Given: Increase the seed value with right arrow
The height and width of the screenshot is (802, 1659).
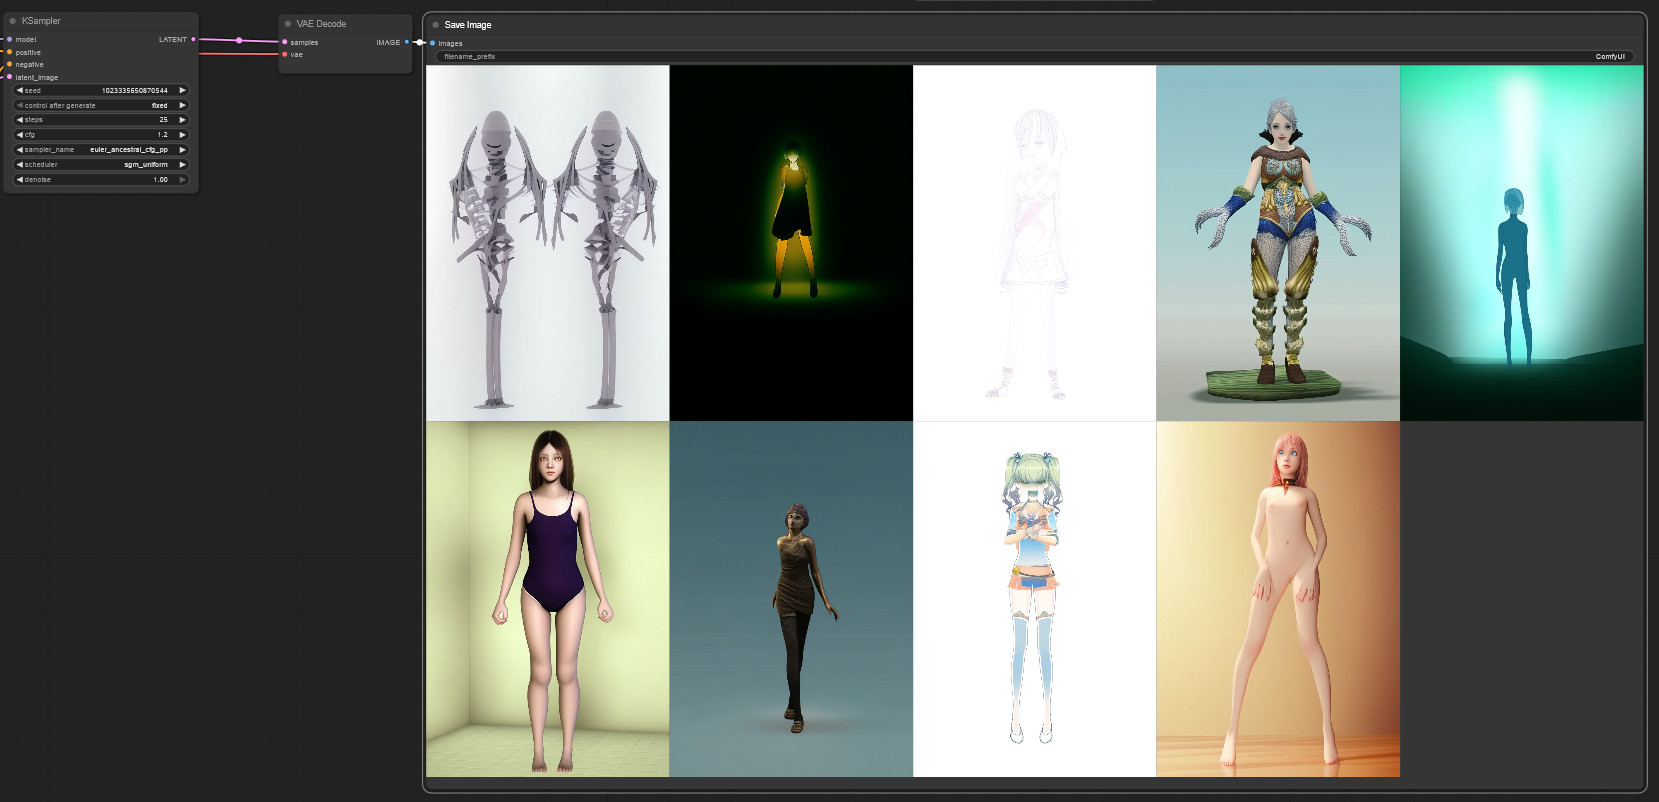Looking at the screenshot, I should tap(182, 90).
